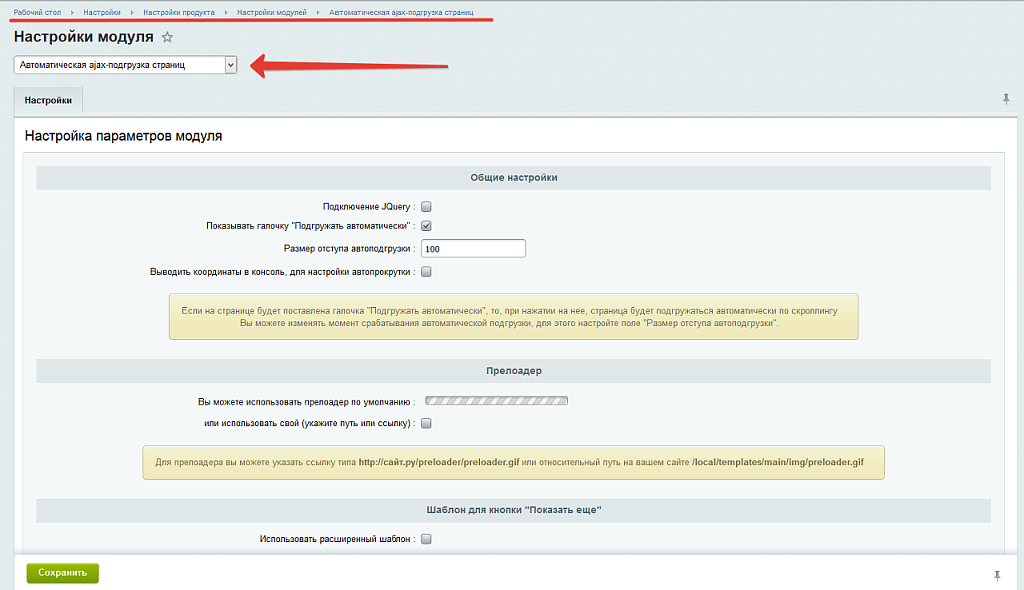Image resolution: width=1024 pixels, height=590 pixels.
Task: Click "Автоматическая ajax-подгрузка страниц" breadcrumb
Action: click(x=410, y=12)
